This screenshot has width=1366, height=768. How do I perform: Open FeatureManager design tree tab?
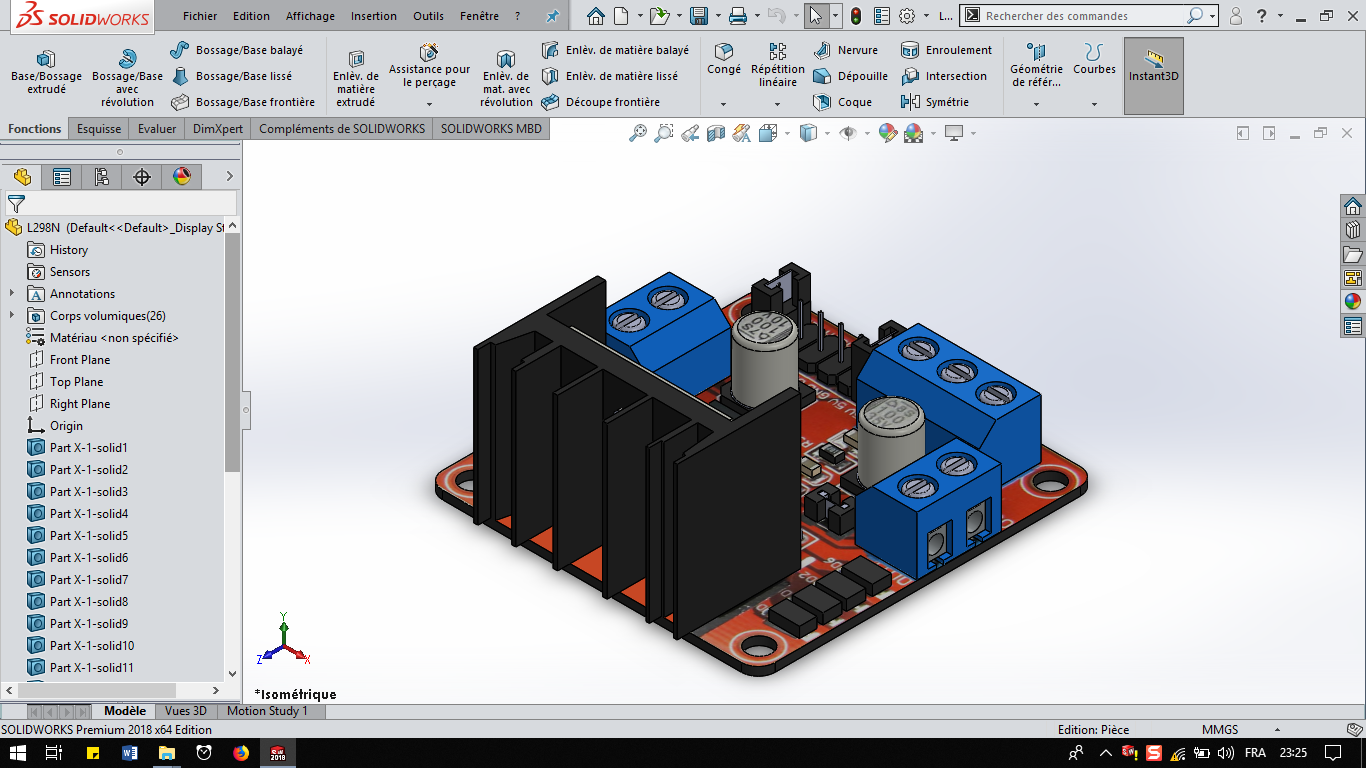tap(21, 177)
